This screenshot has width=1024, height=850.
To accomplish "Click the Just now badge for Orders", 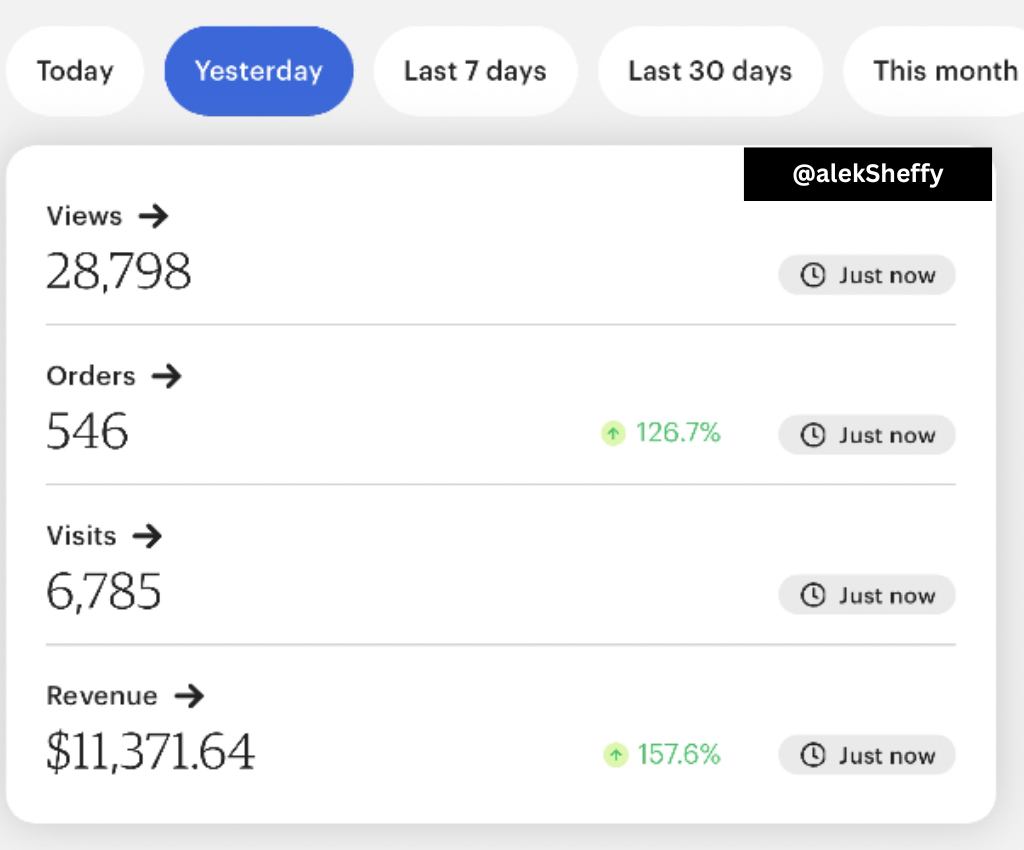I will (x=867, y=435).
